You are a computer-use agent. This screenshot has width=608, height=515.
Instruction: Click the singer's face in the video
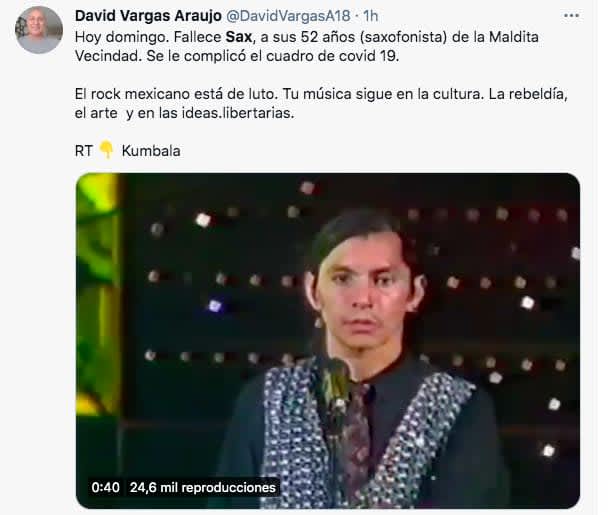[x=361, y=293]
